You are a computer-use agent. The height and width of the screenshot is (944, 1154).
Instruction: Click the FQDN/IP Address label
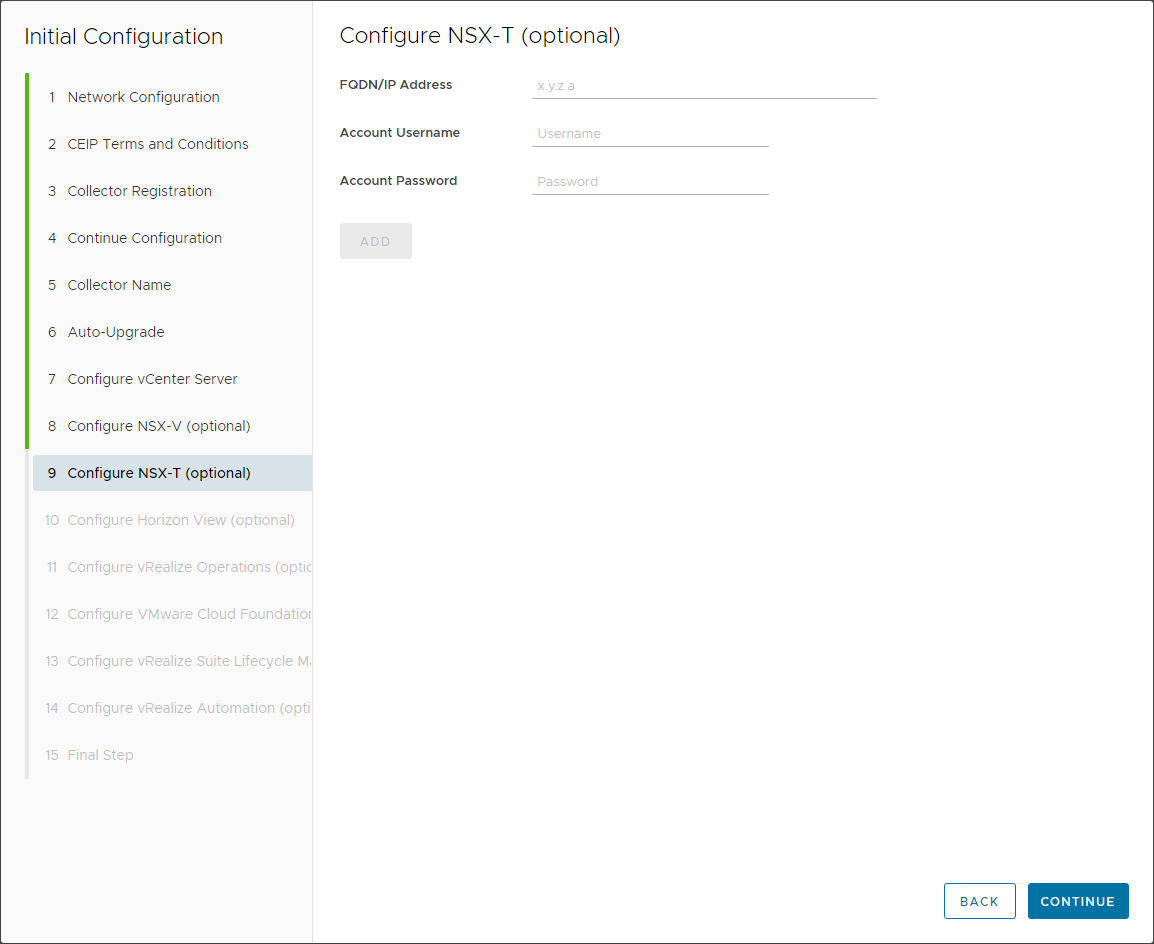pos(396,85)
